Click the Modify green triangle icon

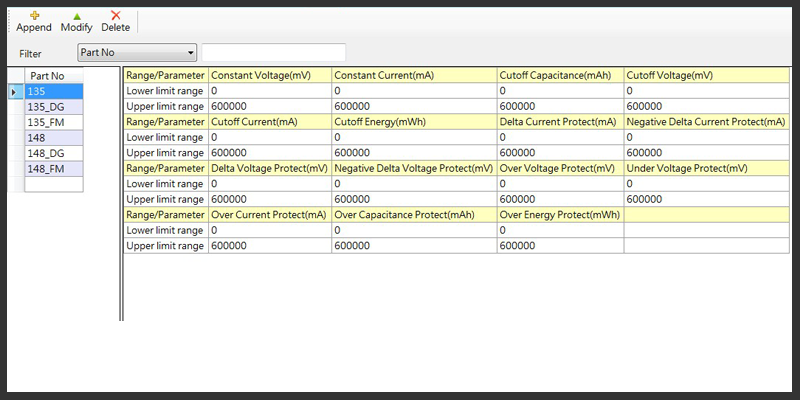(x=77, y=16)
